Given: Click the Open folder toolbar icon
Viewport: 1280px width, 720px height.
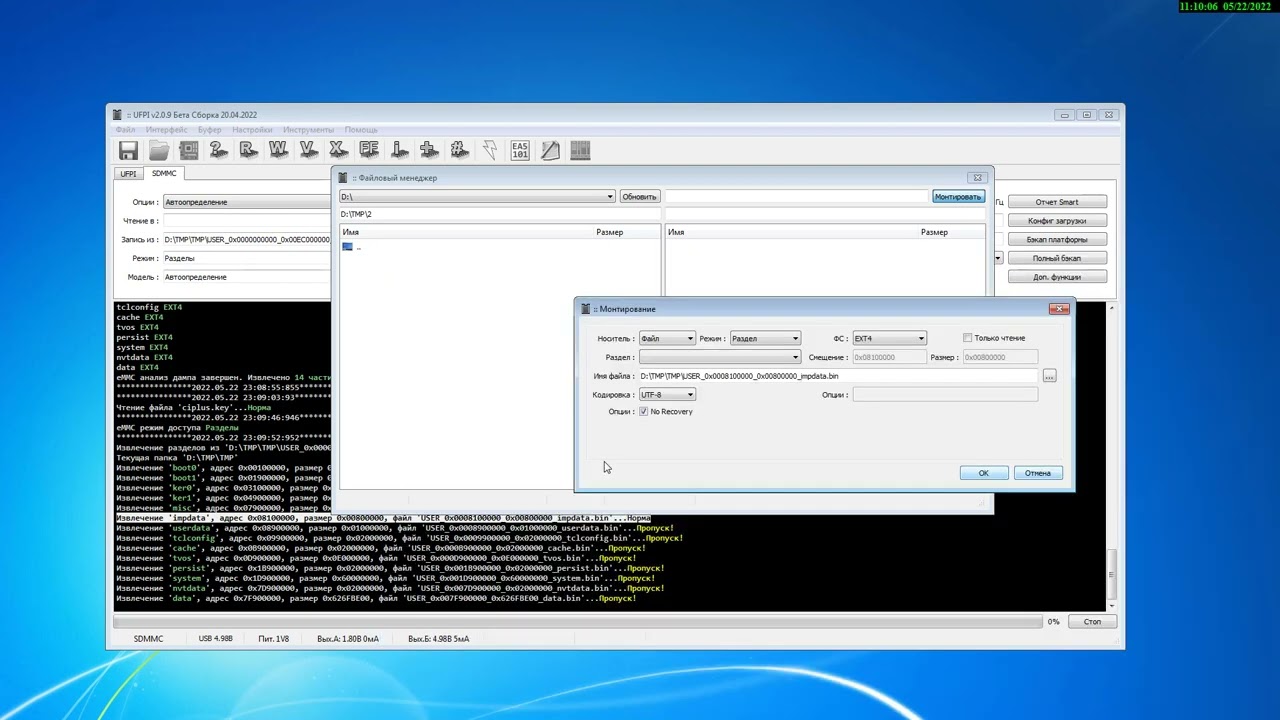Looking at the screenshot, I should 159,150.
